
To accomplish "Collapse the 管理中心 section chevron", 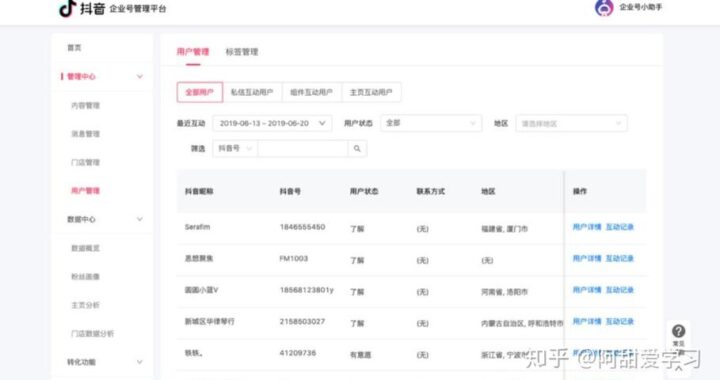I will 140,76.
